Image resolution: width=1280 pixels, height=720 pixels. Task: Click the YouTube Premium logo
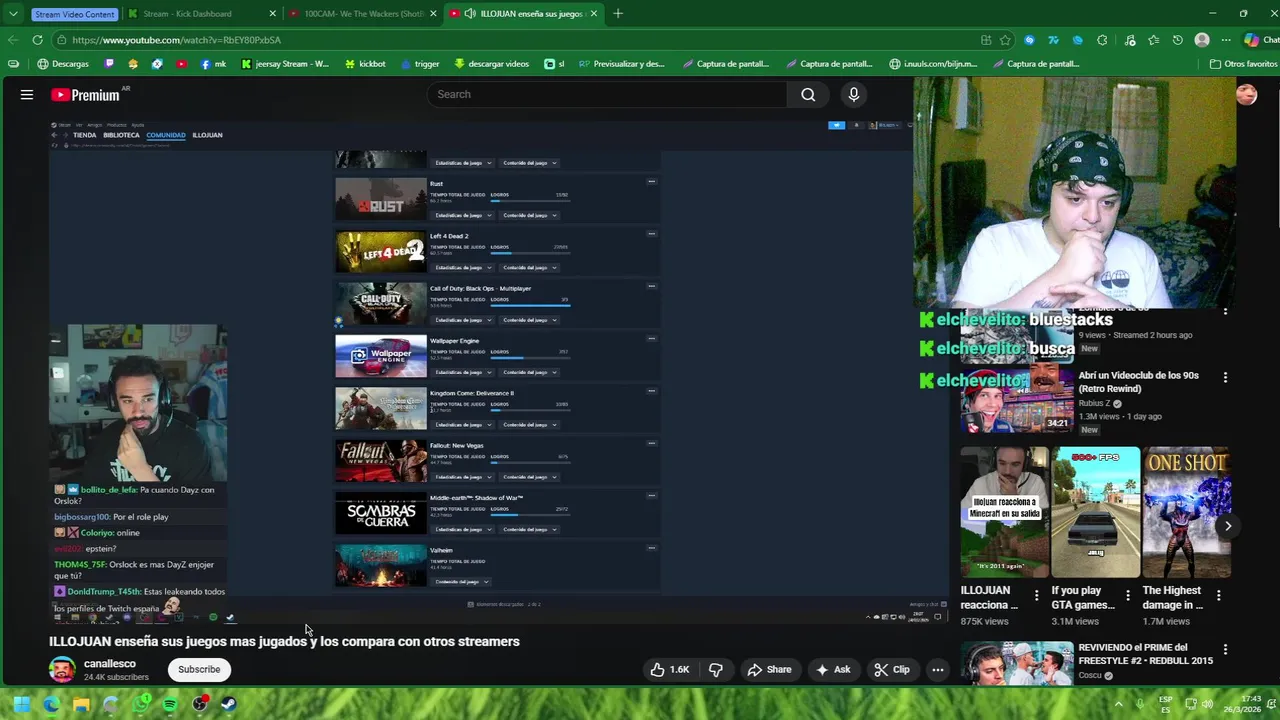coord(87,95)
